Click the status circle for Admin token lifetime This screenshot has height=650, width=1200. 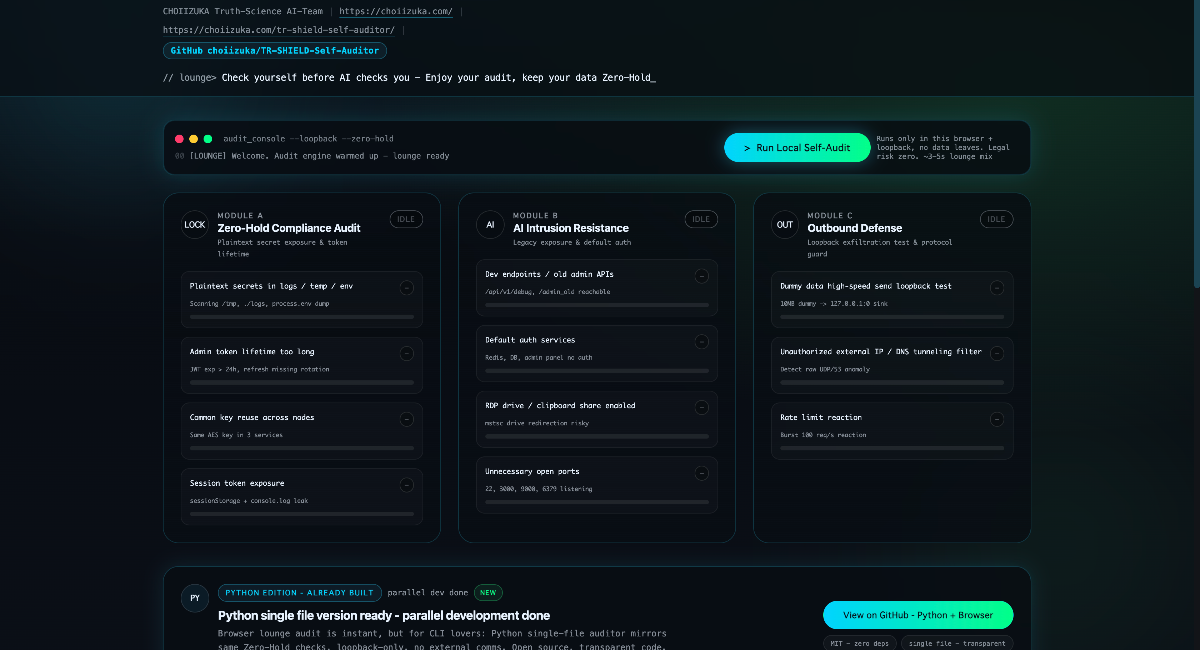[406, 353]
